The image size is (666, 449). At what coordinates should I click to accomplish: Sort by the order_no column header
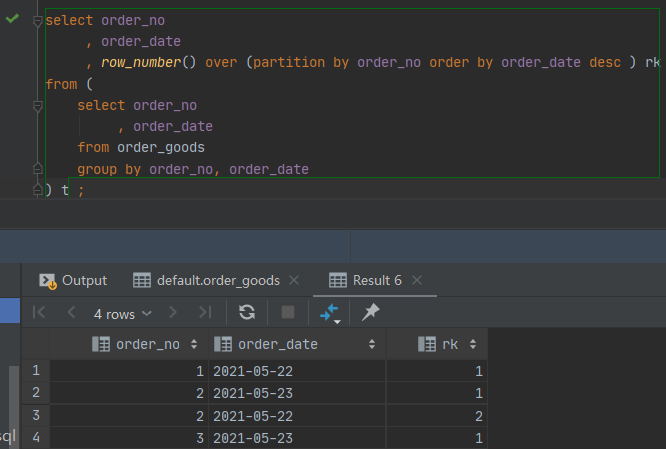click(x=129, y=344)
